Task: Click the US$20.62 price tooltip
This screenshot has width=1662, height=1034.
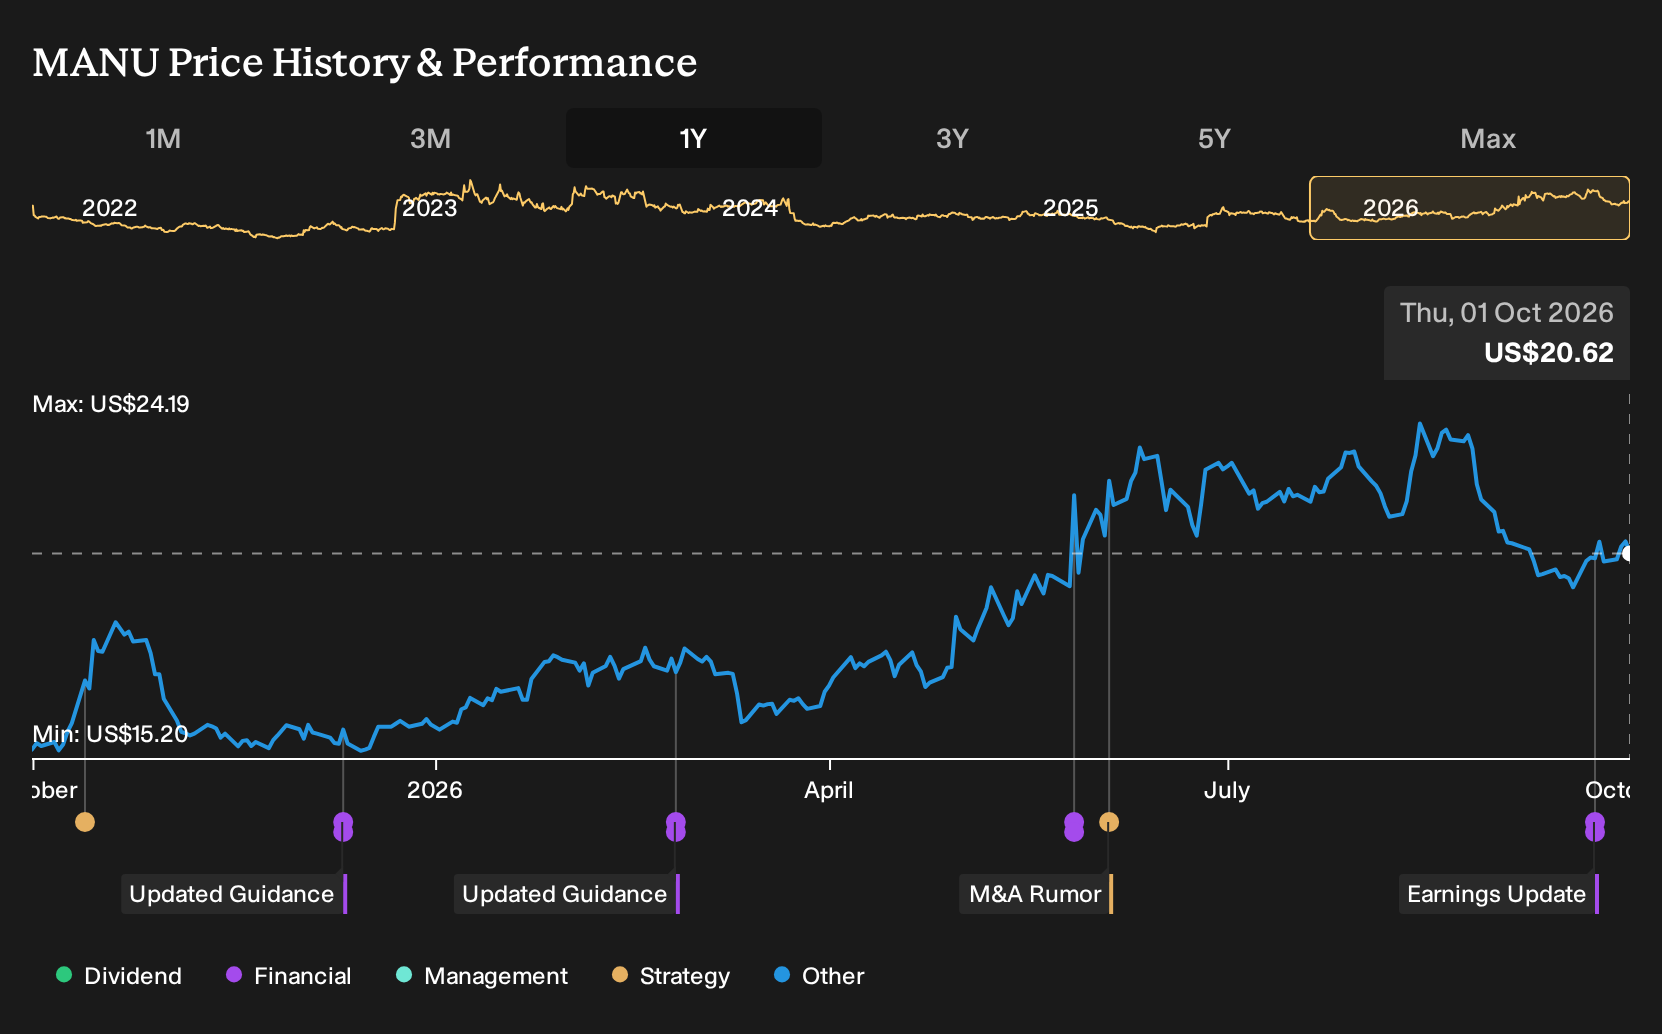Action: [x=1507, y=333]
